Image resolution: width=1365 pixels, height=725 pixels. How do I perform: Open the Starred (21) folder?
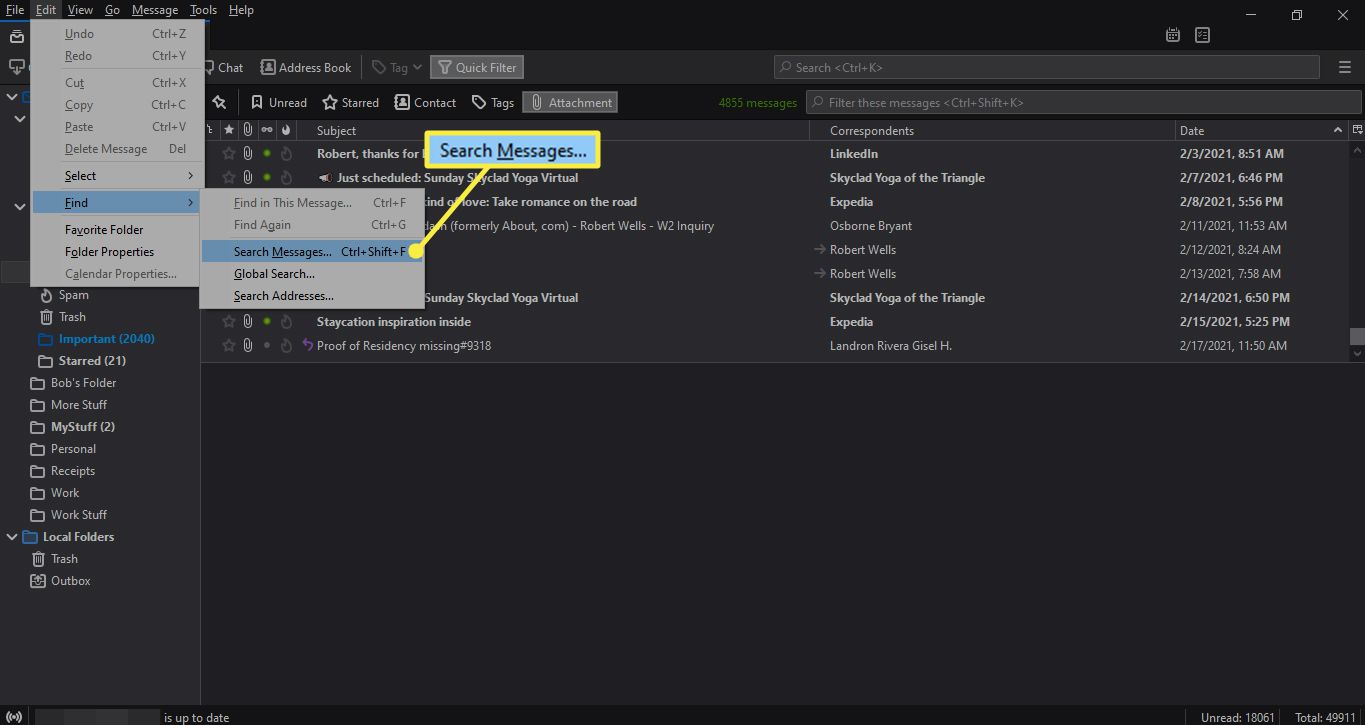click(92, 361)
